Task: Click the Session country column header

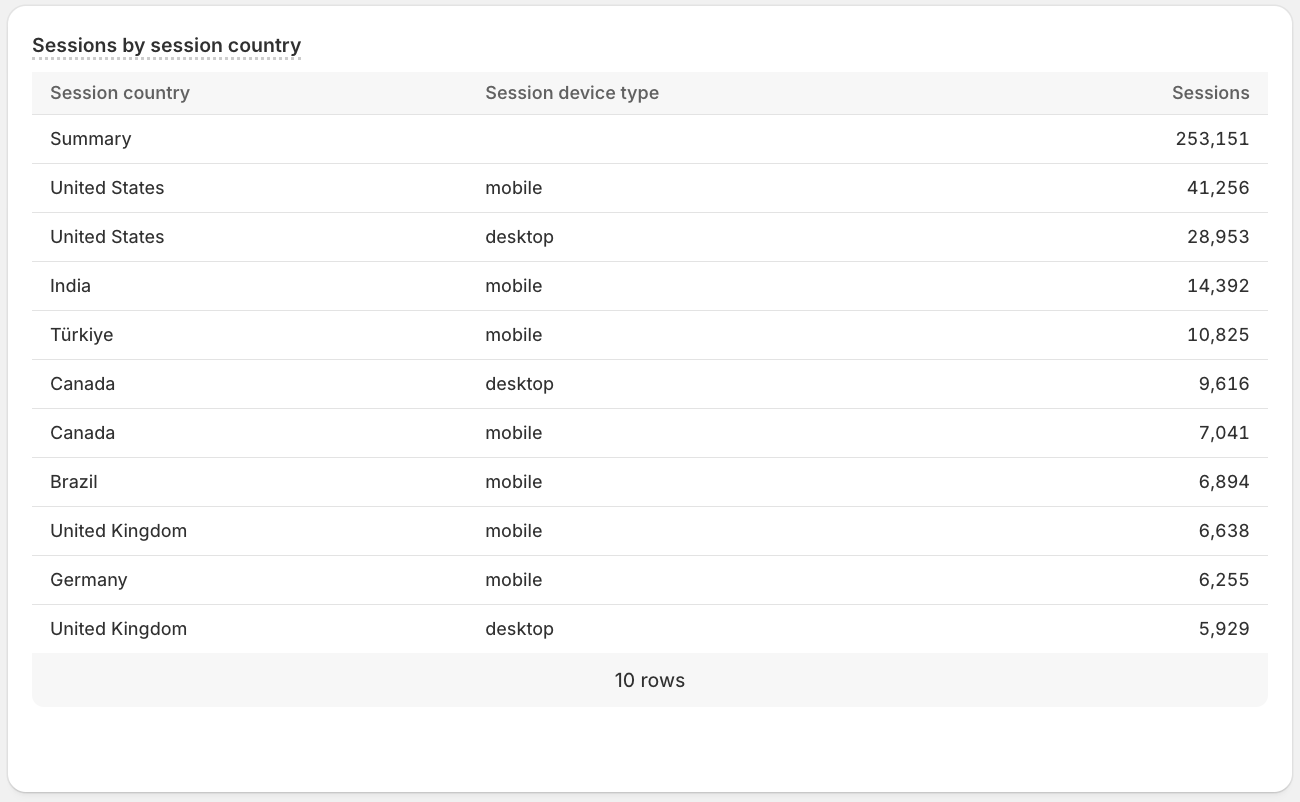Action: pos(120,93)
